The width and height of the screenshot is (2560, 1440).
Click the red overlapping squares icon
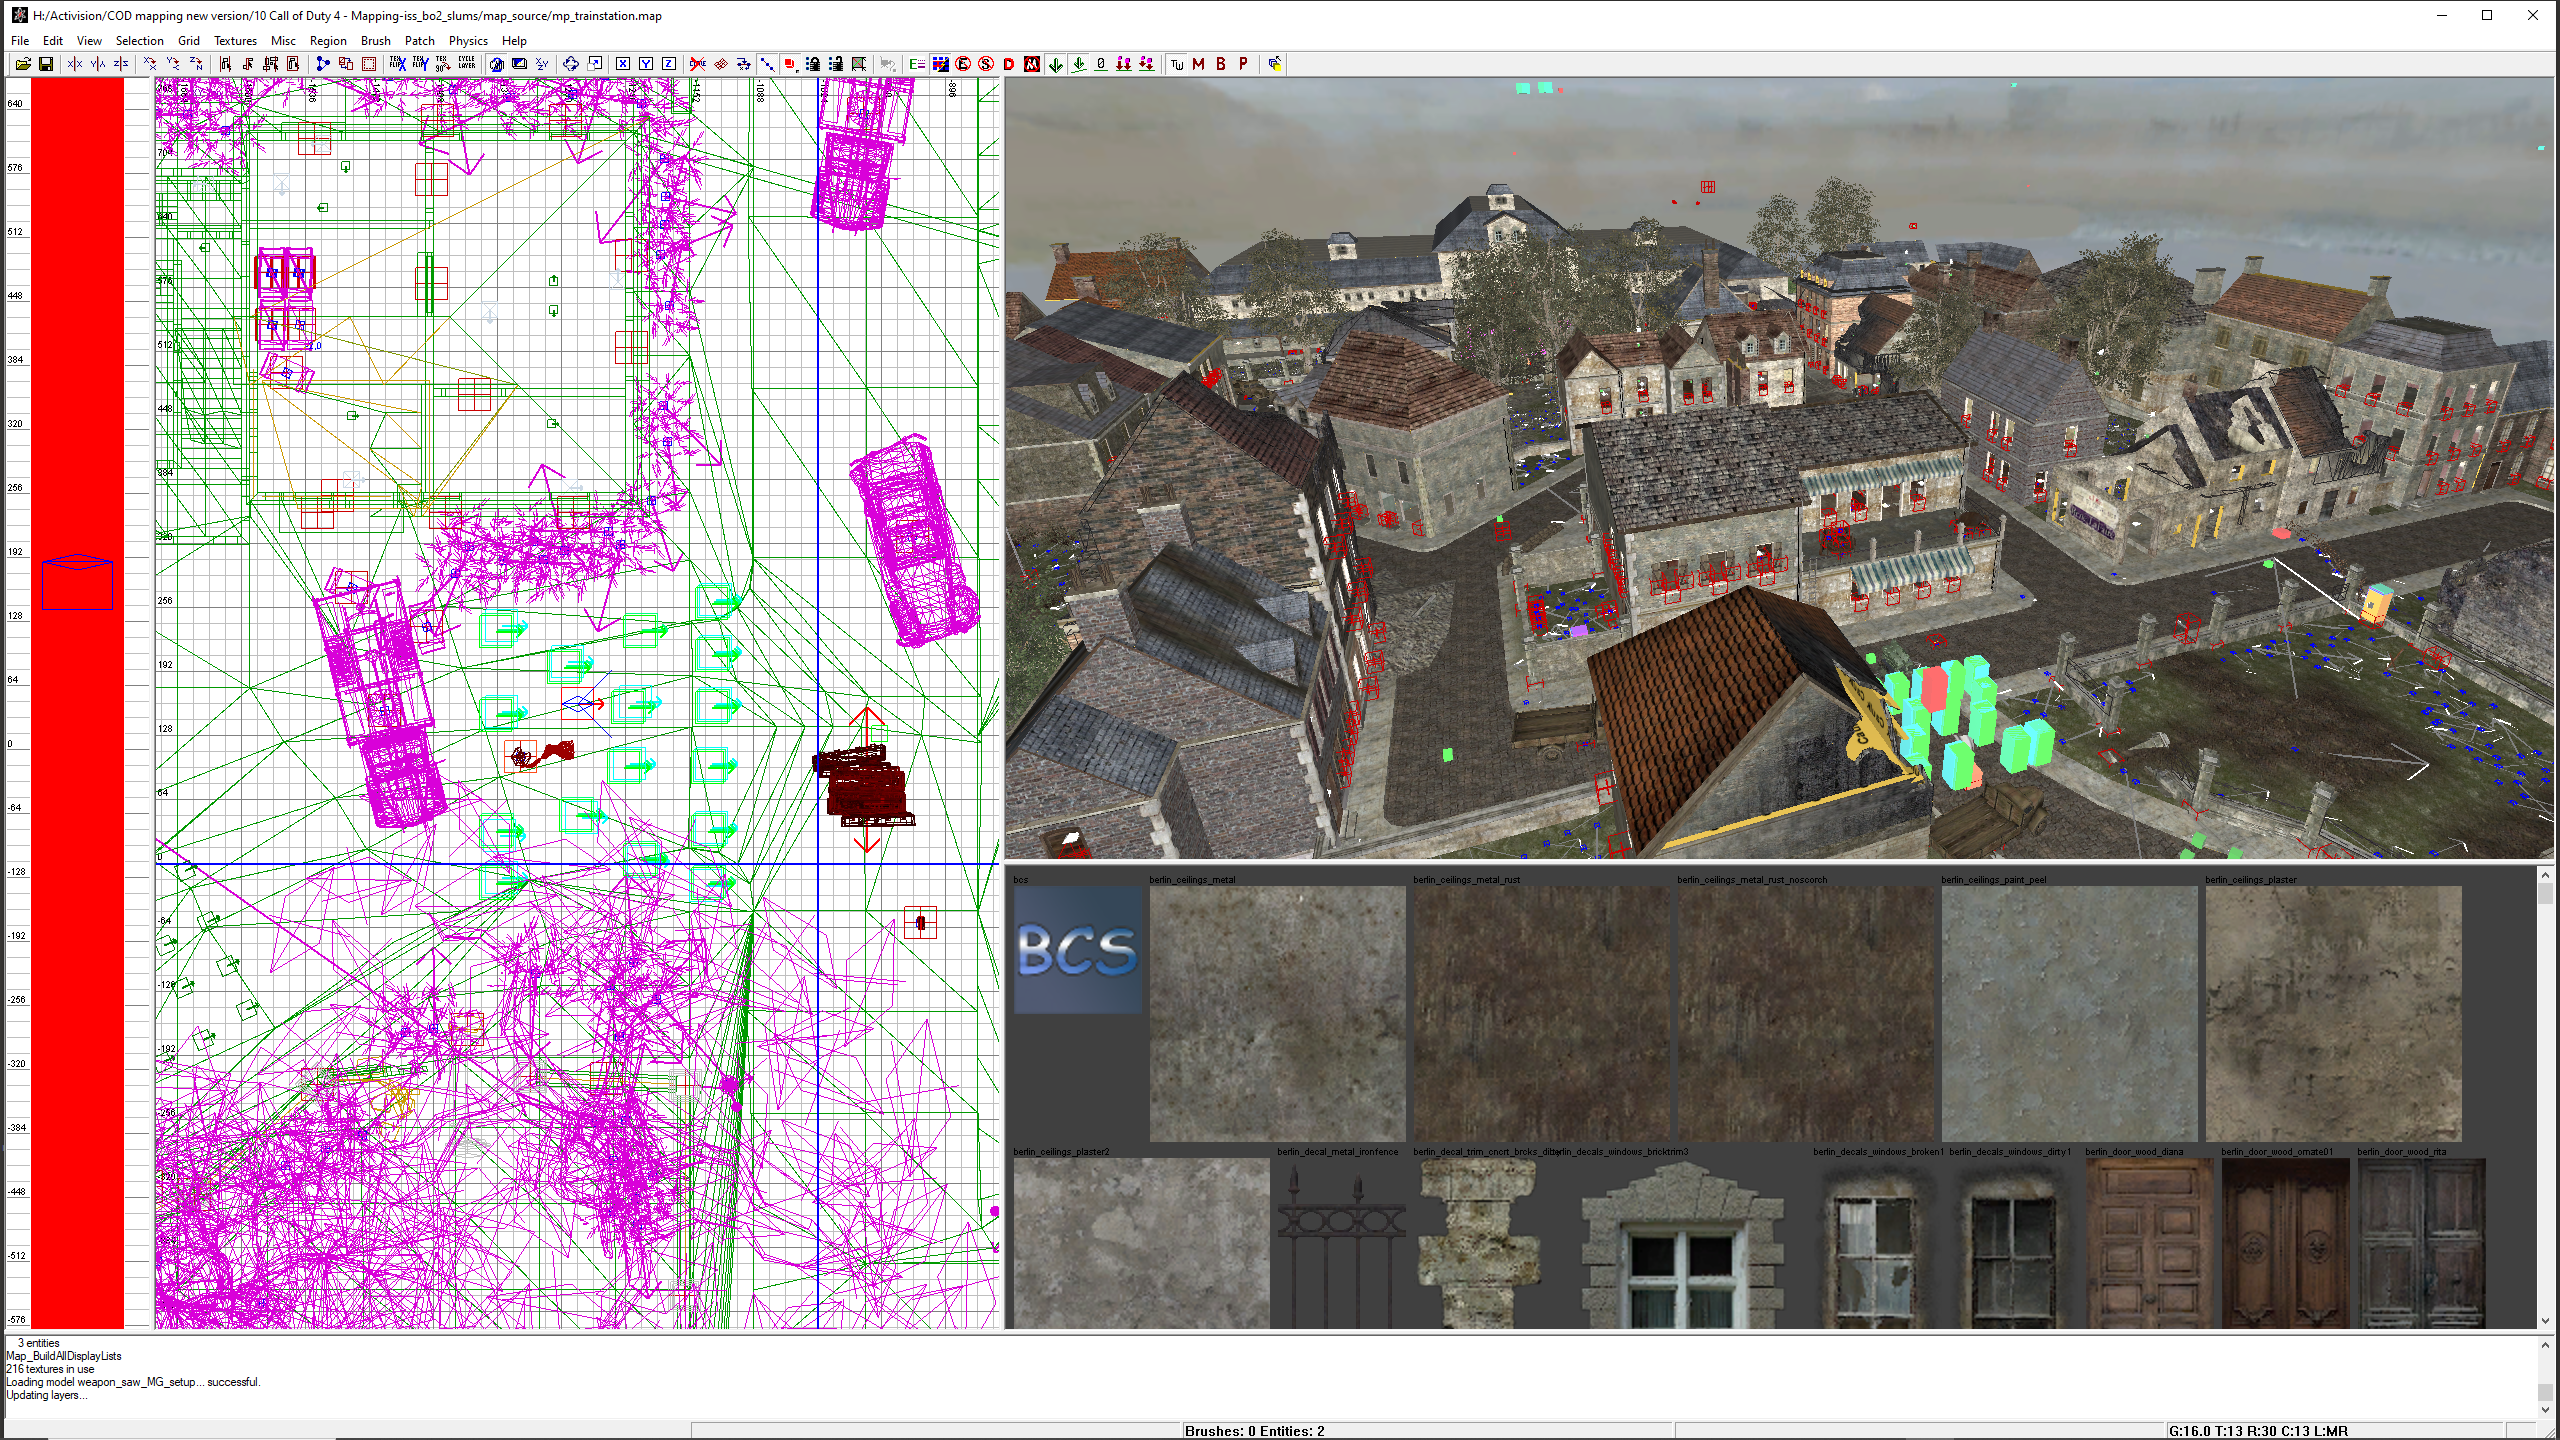point(346,64)
